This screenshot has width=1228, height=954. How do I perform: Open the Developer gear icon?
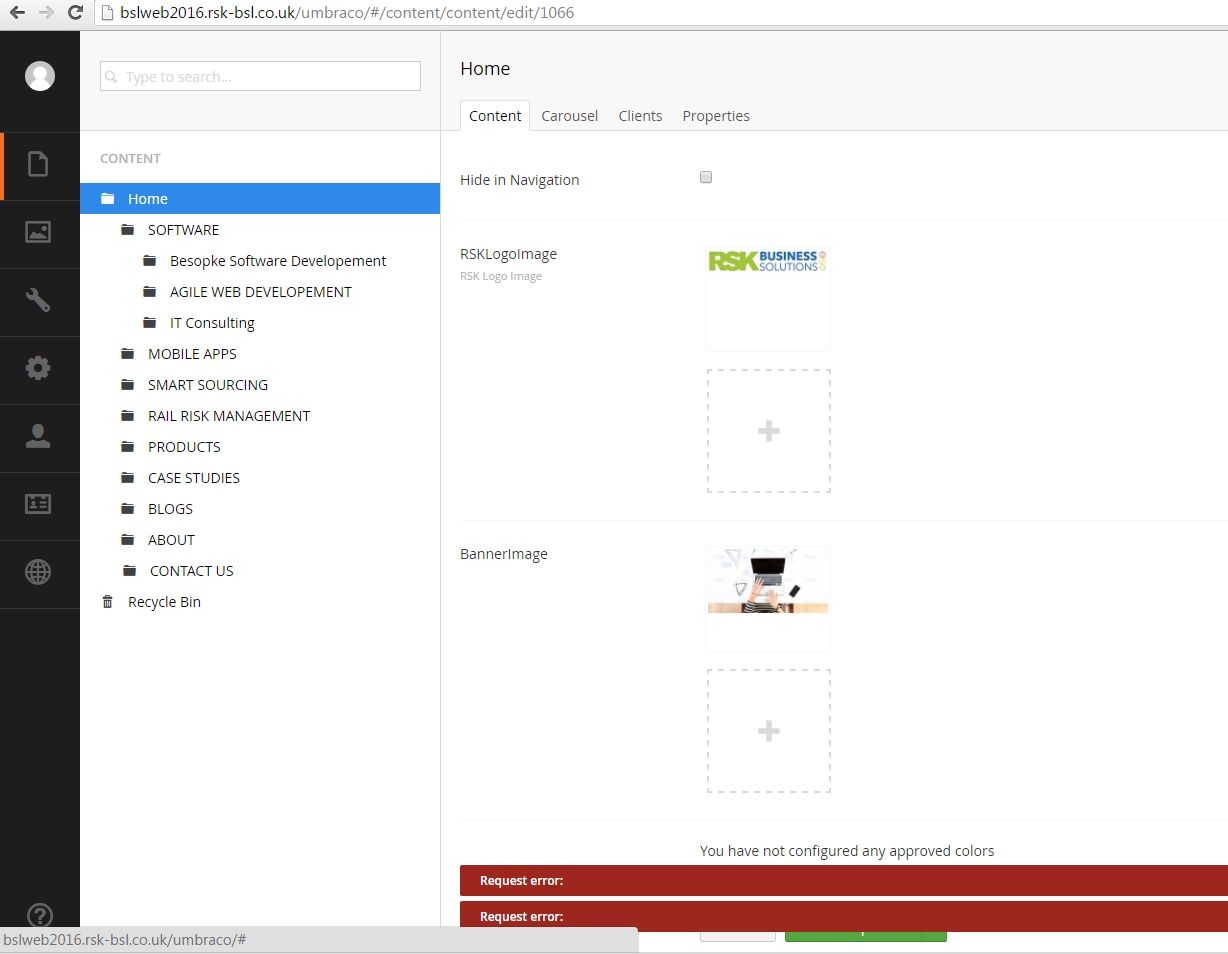tap(38, 368)
